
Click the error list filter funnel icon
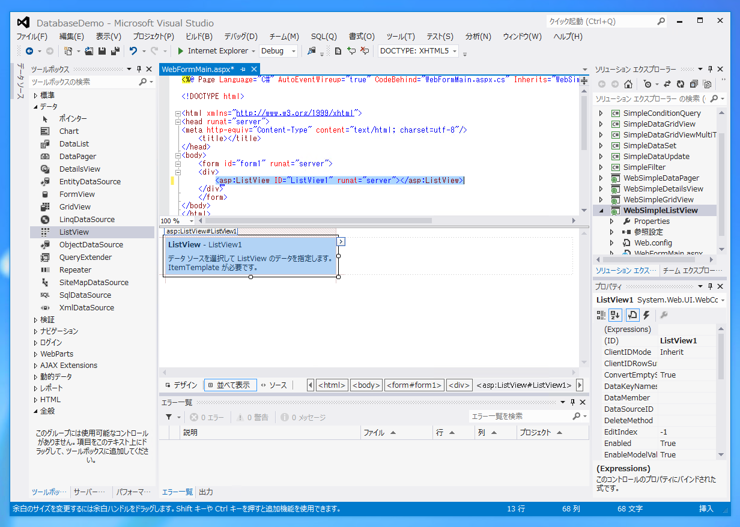coord(169,417)
